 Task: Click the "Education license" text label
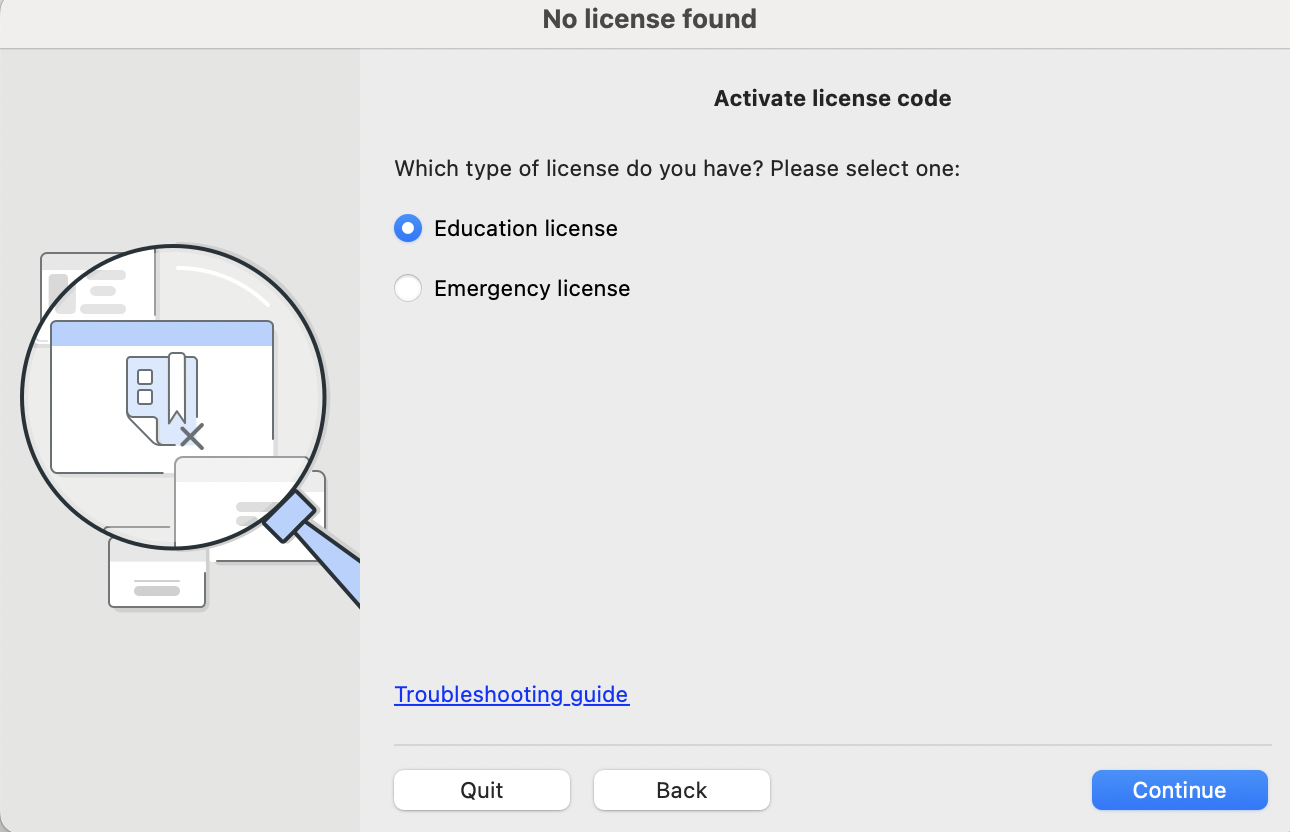click(525, 229)
